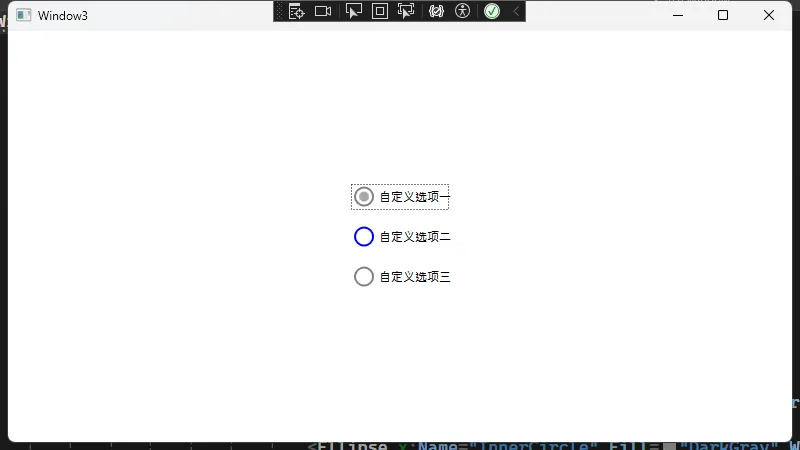Select radio button 自定义选项三
The height and width of the screenshot is (450, 800).
(364, 277)
